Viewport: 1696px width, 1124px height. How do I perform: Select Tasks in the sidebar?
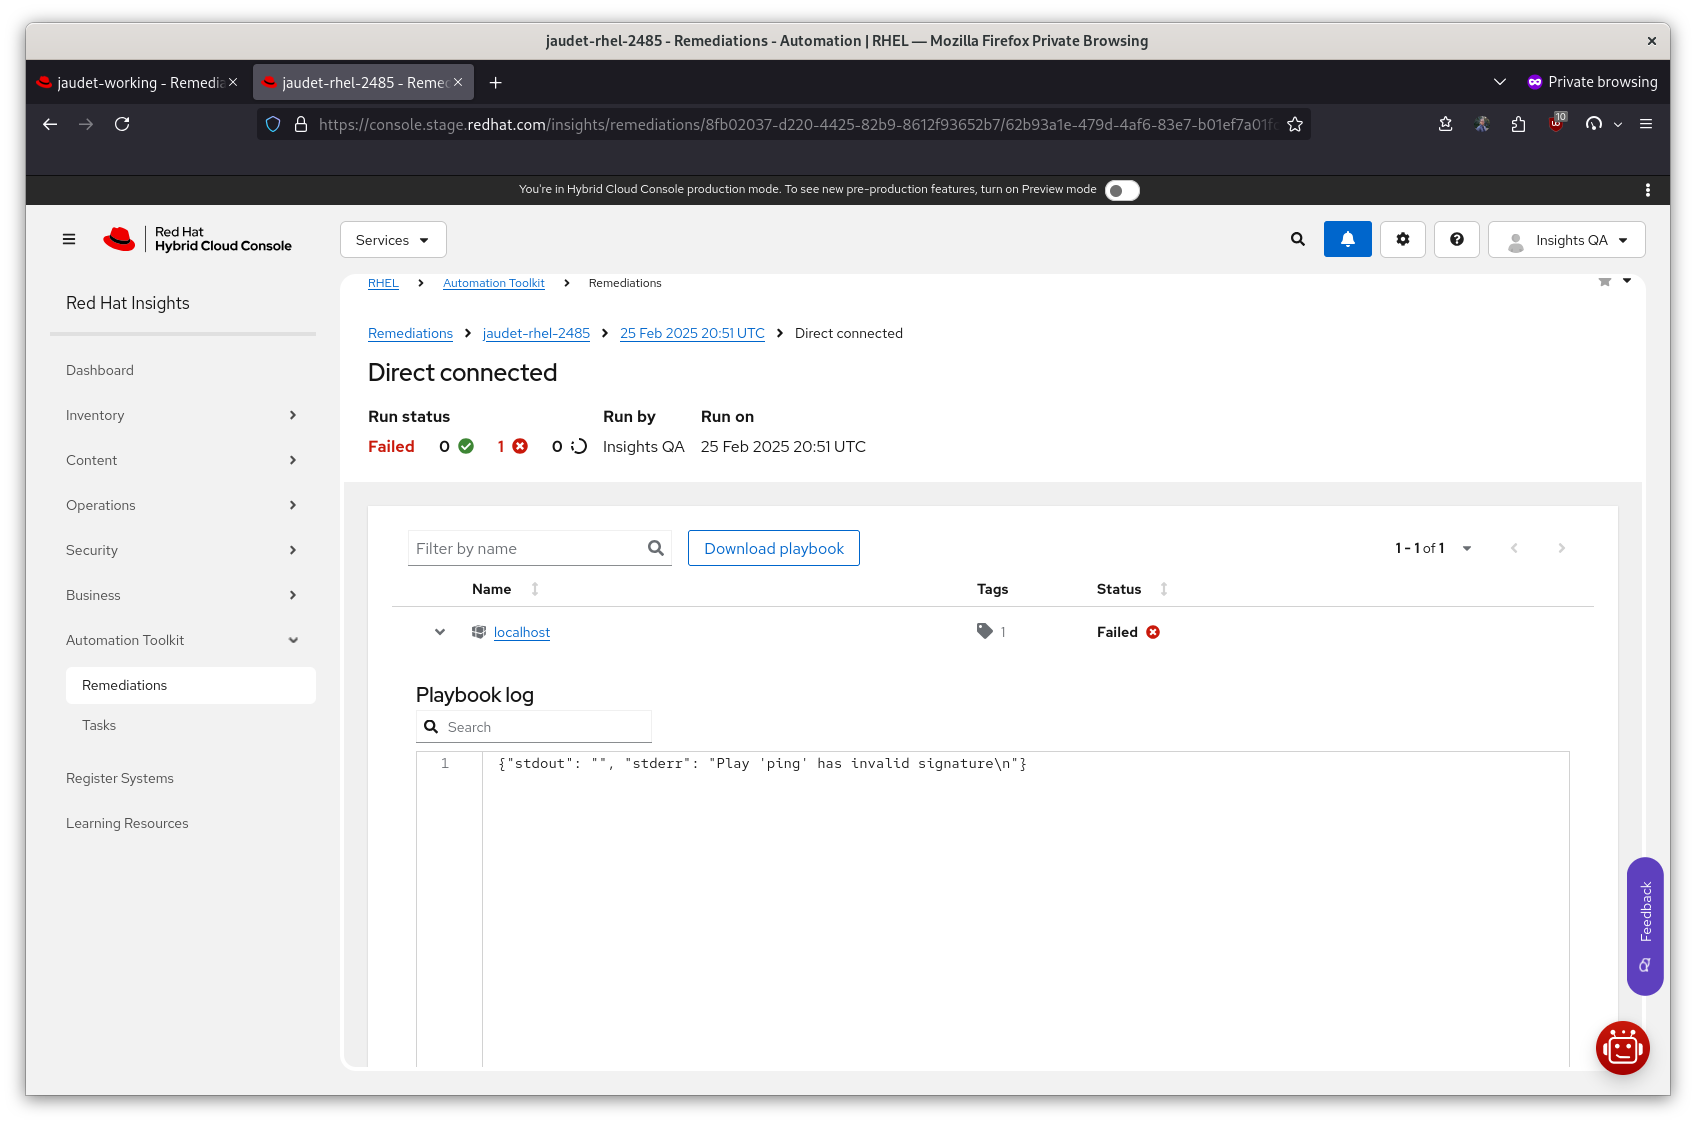point(99,725)
